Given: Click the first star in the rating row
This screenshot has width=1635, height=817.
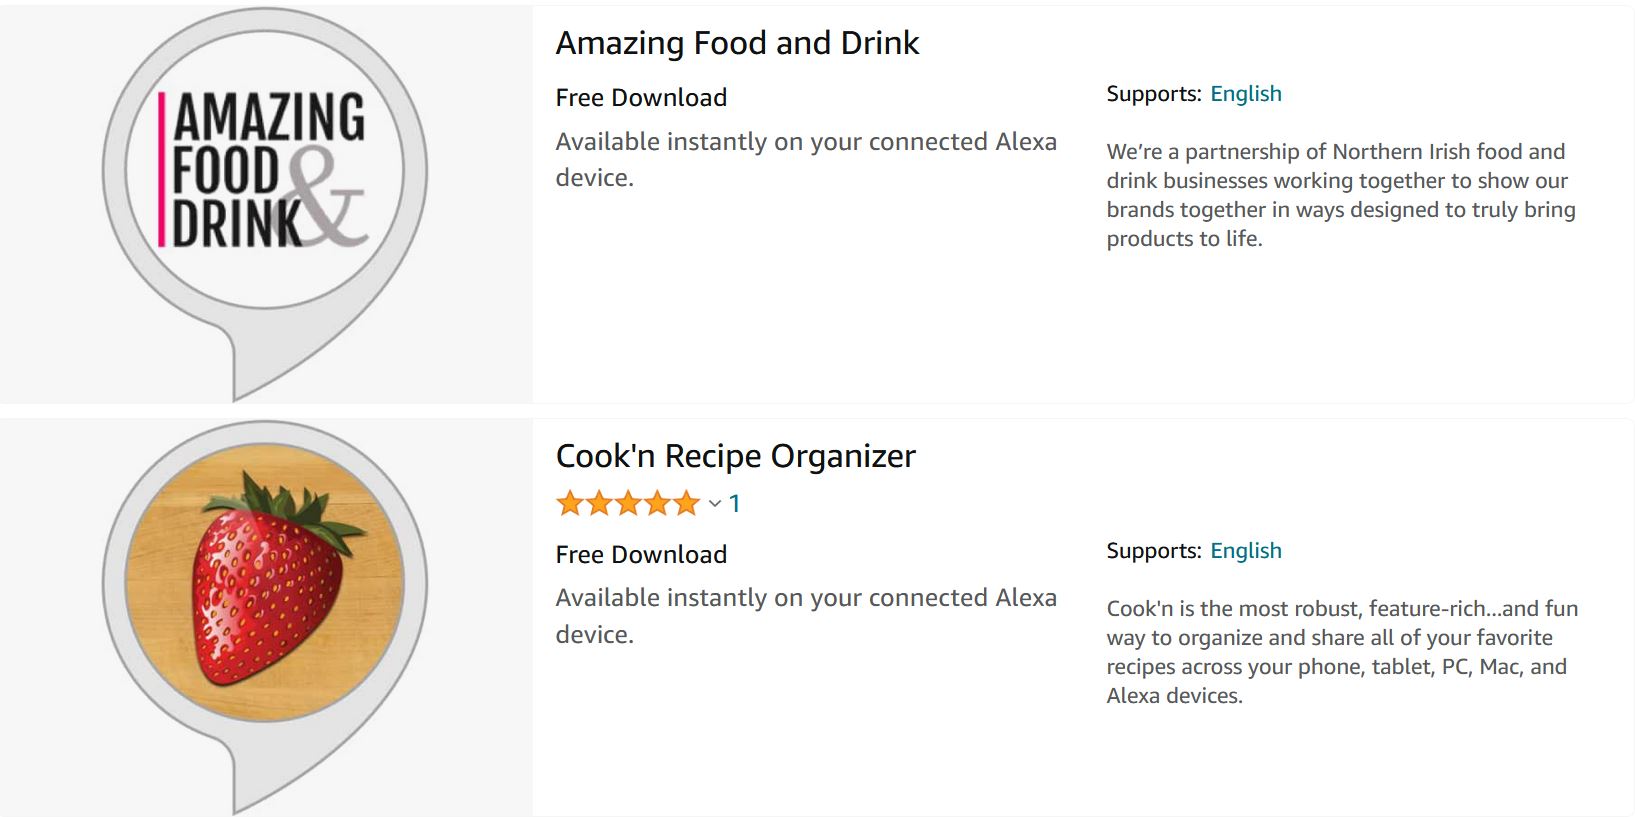Looking at the screenshot, I should click(x=570, y=503).
